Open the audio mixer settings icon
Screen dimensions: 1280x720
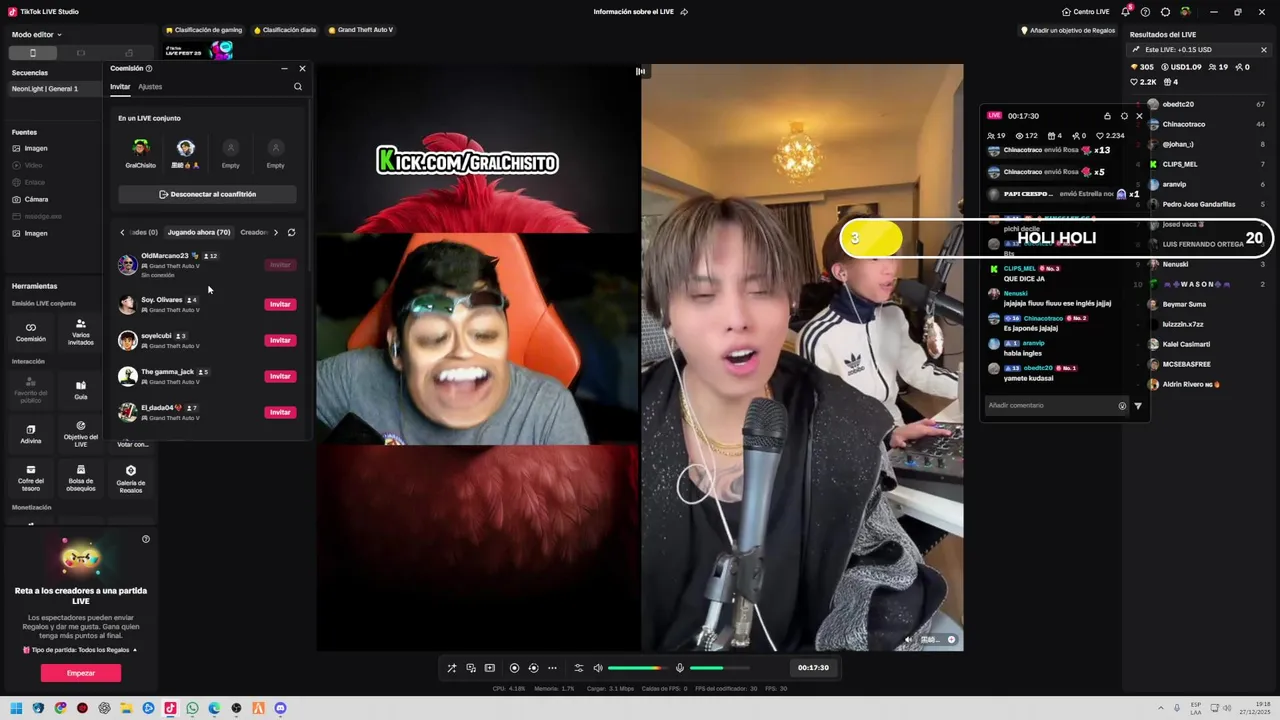click(578, 668)
